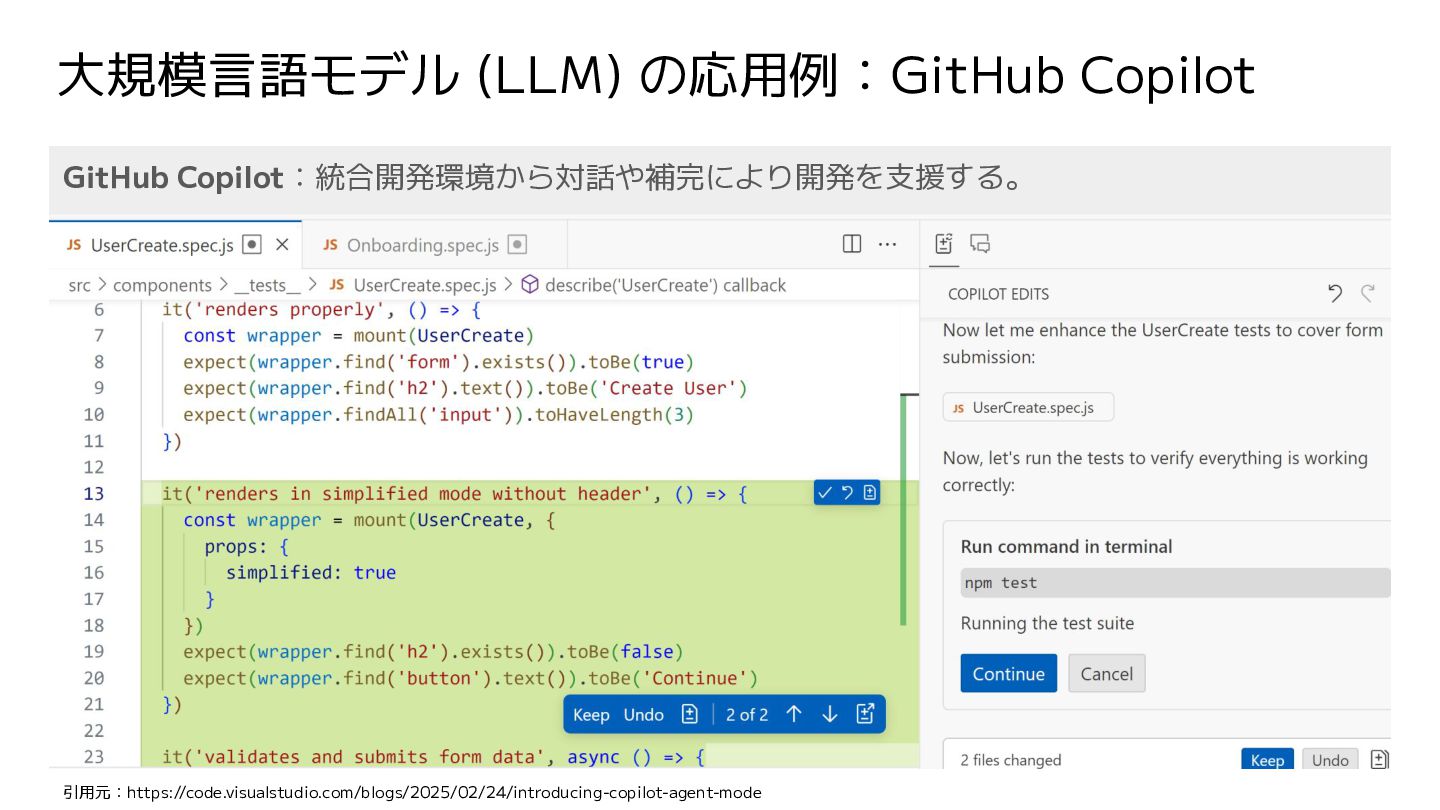Click the JS icon on the Onboarding.spec.js tab
Viewport: 1440px width, 810px height.
pos(330,245)
